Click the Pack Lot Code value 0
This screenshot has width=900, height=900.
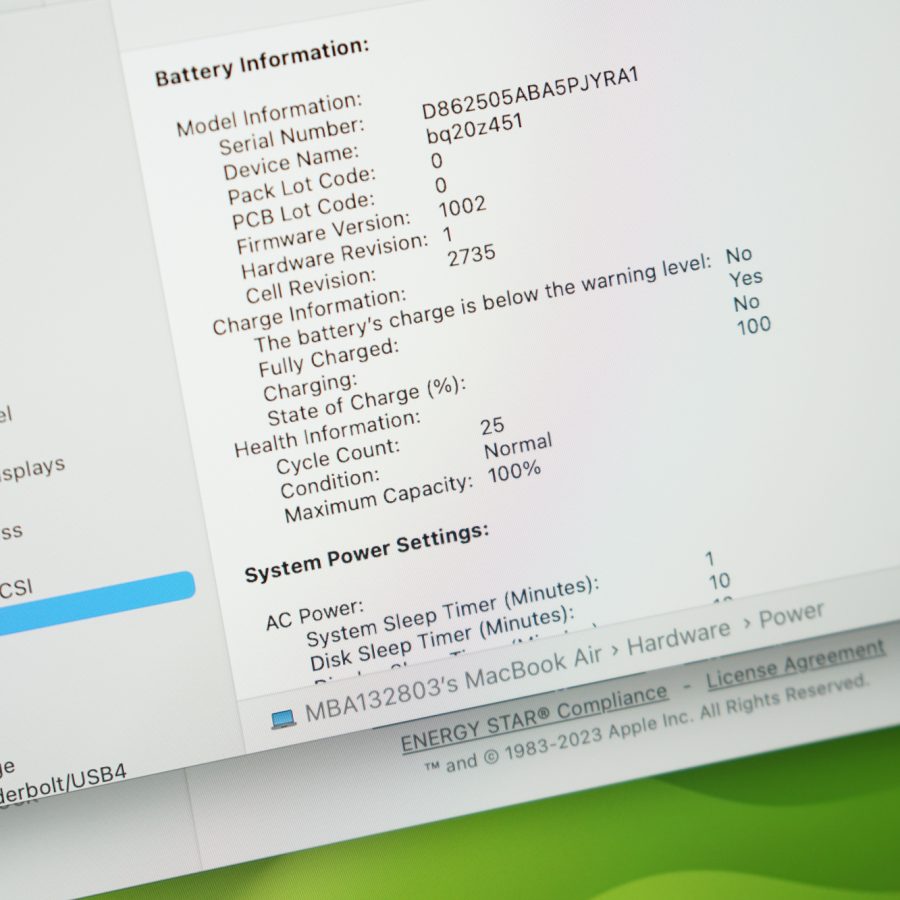click(x=437, y=161)
